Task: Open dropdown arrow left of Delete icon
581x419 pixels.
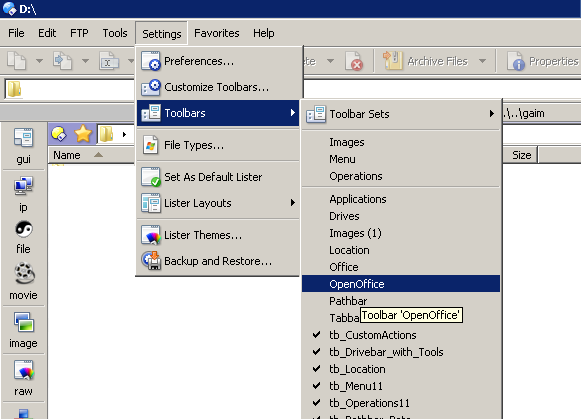Action: pos(330,61)
